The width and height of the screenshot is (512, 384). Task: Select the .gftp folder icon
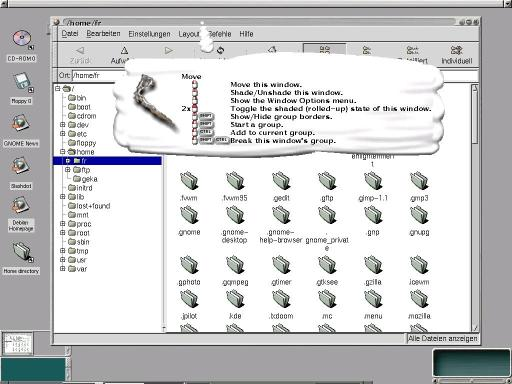[x=327, y=181]
